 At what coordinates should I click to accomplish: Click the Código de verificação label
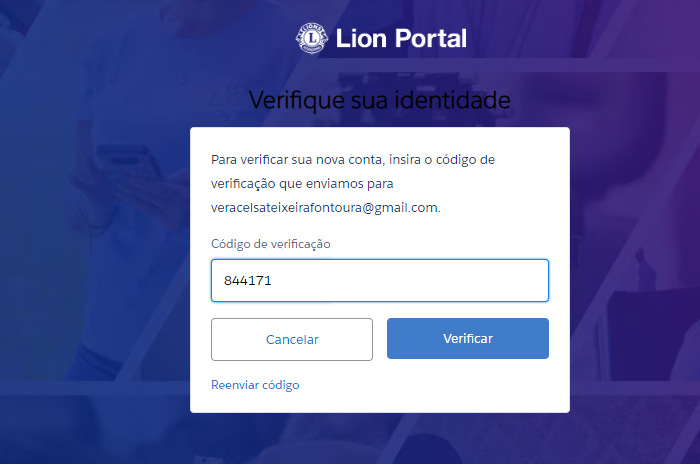pos(271,244)
